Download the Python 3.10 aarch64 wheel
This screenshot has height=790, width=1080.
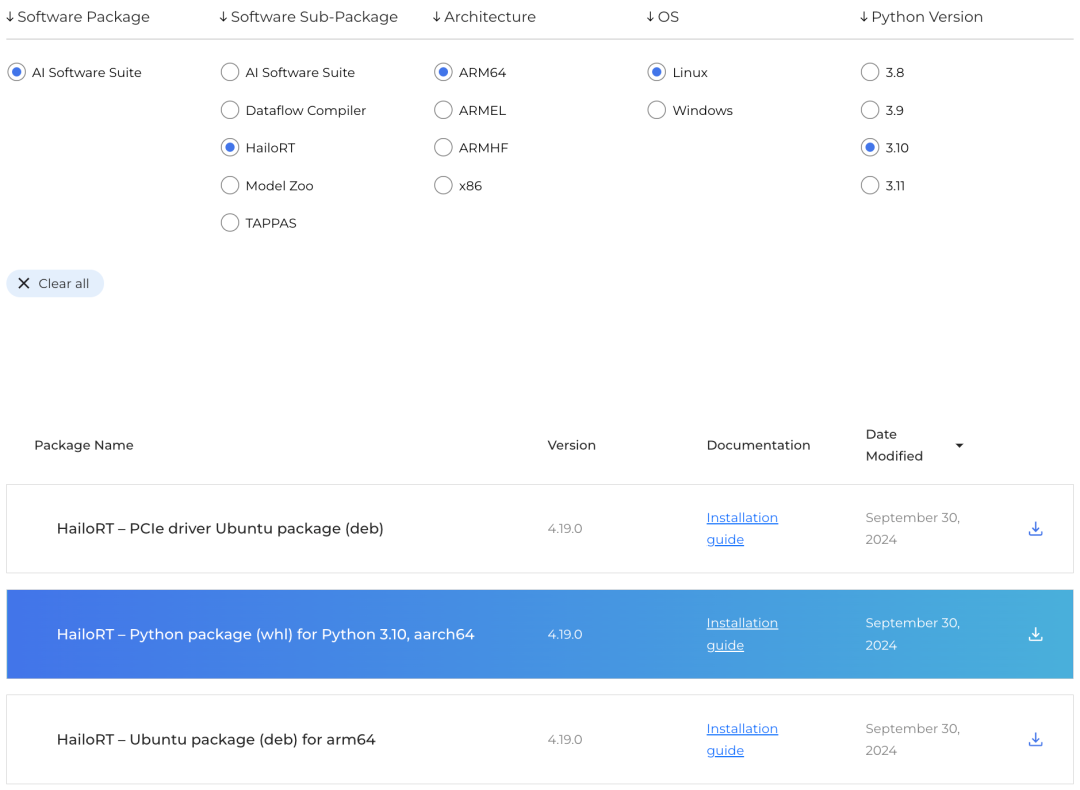coord(1035,634)
